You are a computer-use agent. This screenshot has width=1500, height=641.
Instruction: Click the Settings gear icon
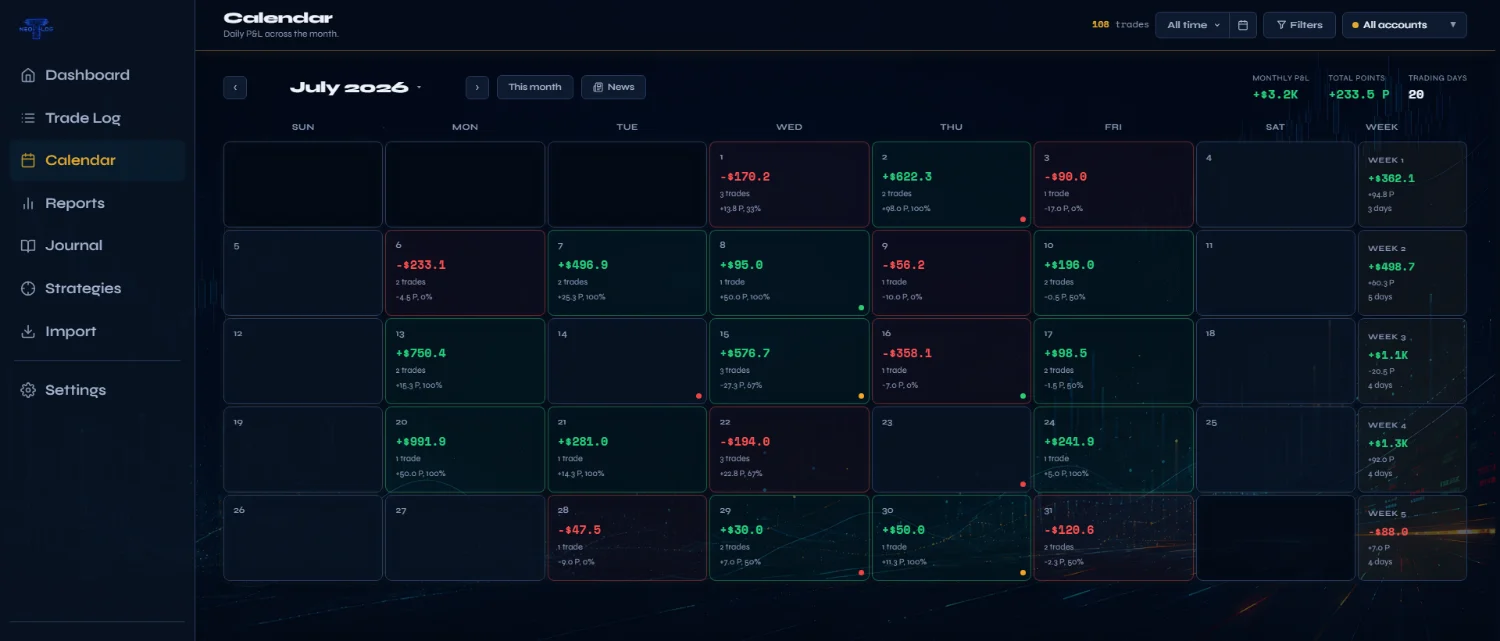coord(28,390)
